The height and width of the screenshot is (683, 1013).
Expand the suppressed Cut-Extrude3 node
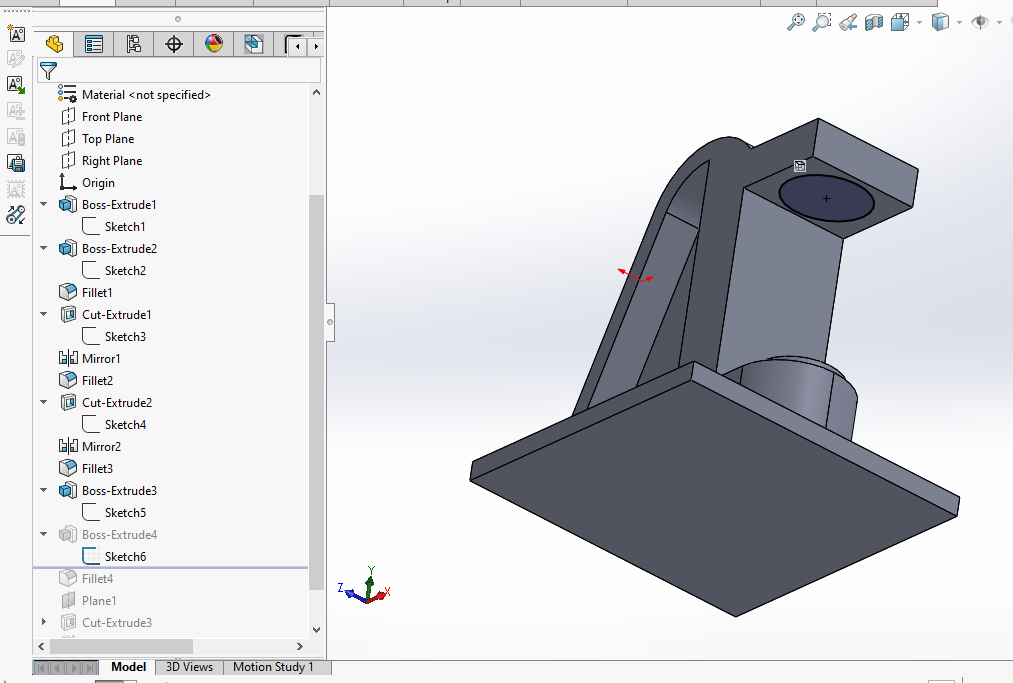43,623
